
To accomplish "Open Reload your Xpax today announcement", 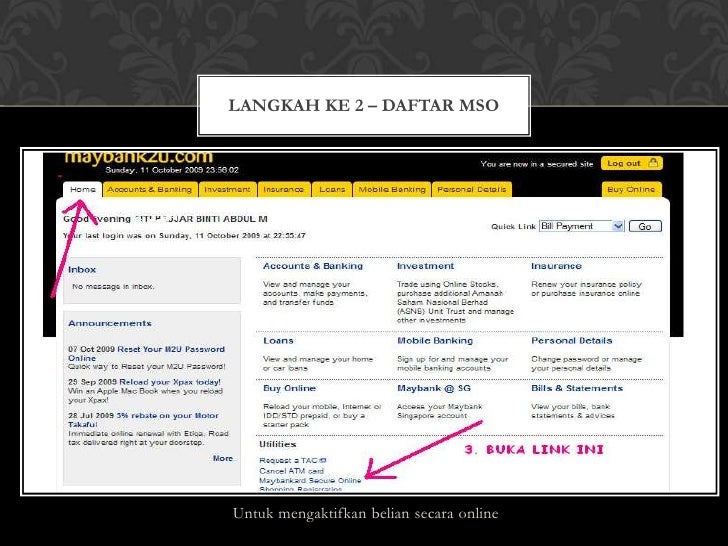I will click(170, 382).
